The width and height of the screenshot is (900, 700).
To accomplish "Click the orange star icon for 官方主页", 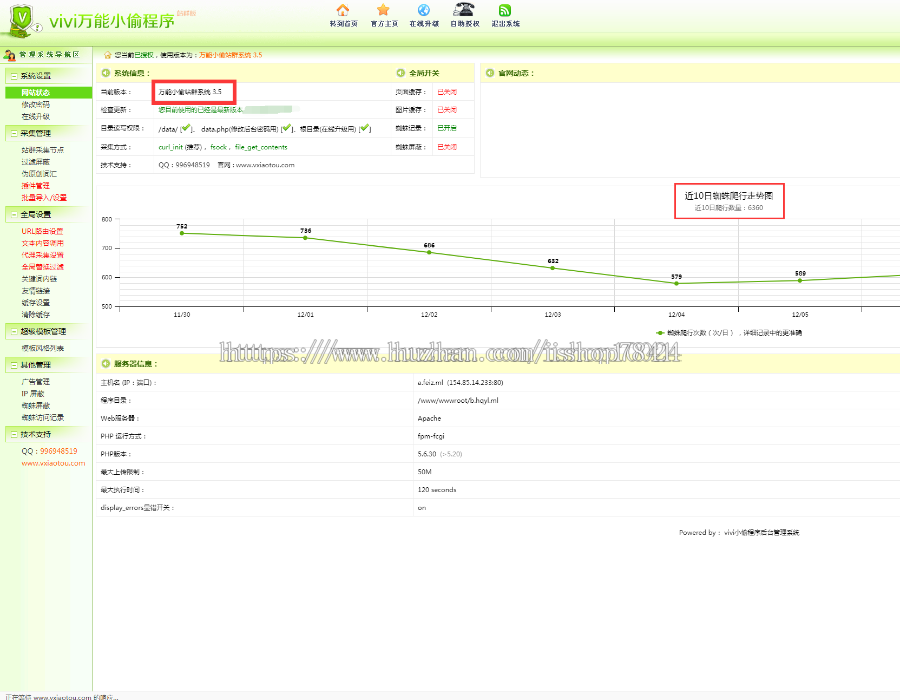I will (x=383, y=10).
